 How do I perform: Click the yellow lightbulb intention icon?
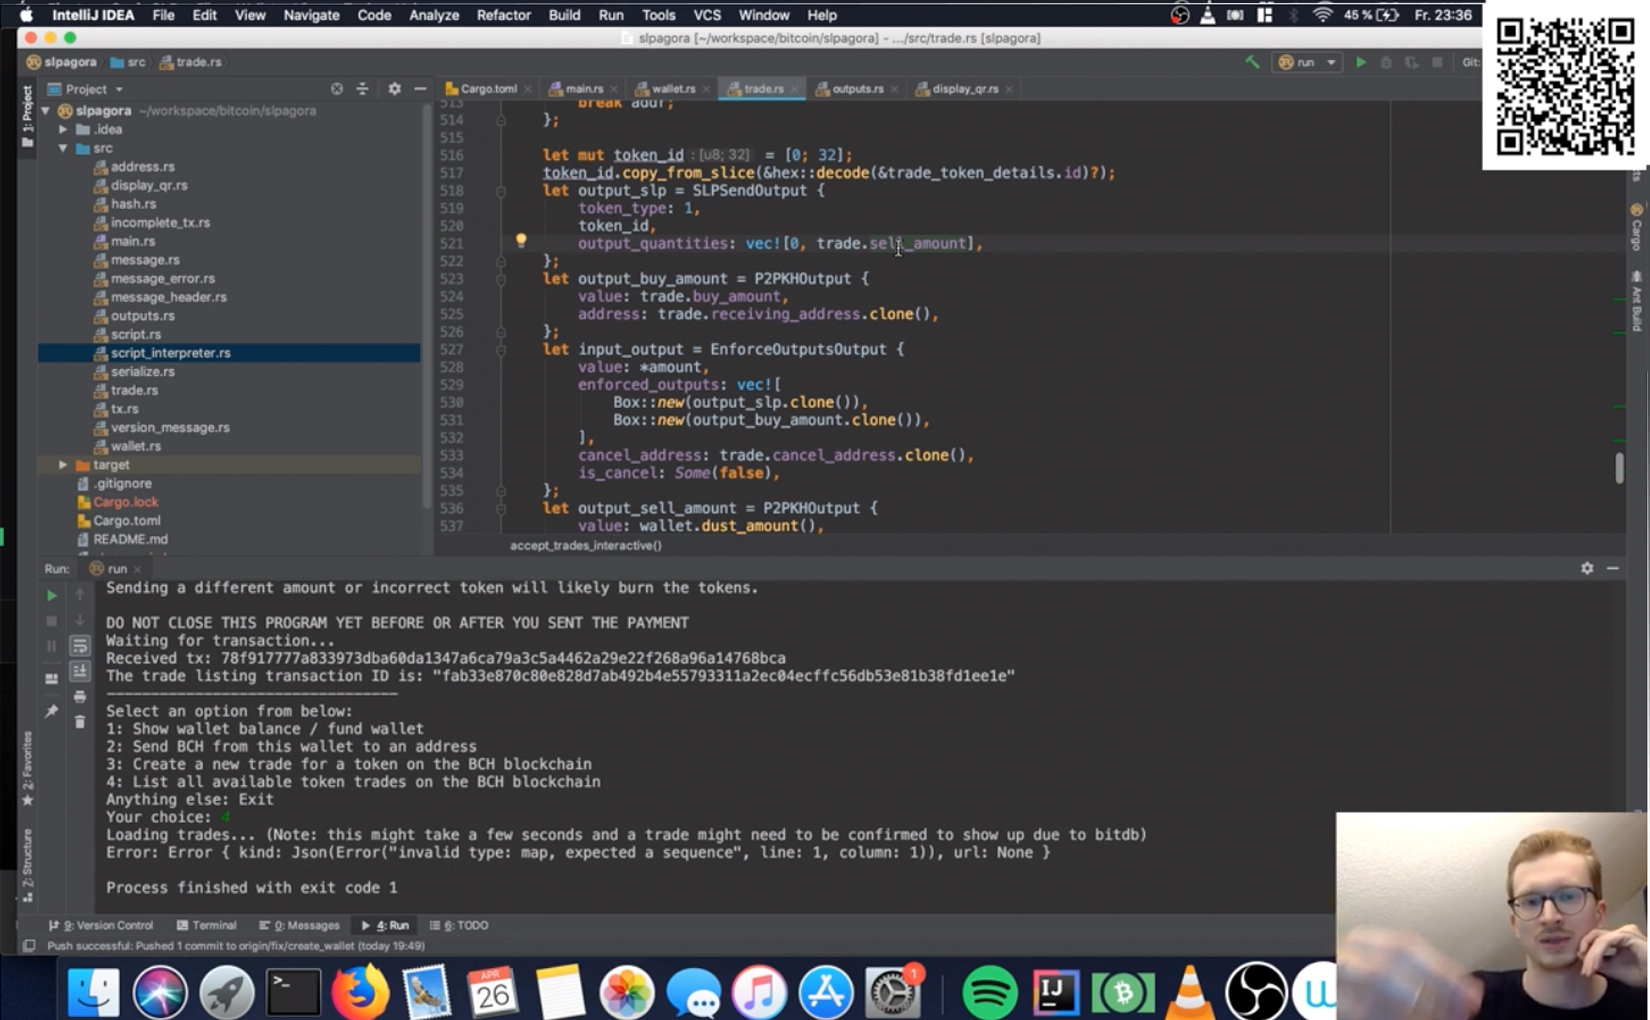pyautogui.click(x=520, y=241)
